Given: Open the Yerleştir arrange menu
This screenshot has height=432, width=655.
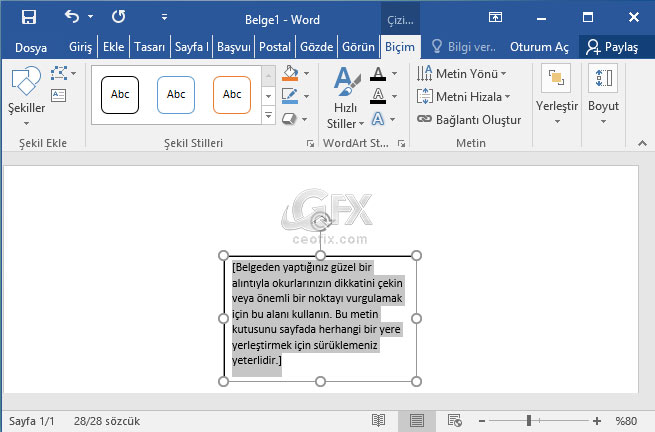Looking at the screenshot, I should [557, 95].
